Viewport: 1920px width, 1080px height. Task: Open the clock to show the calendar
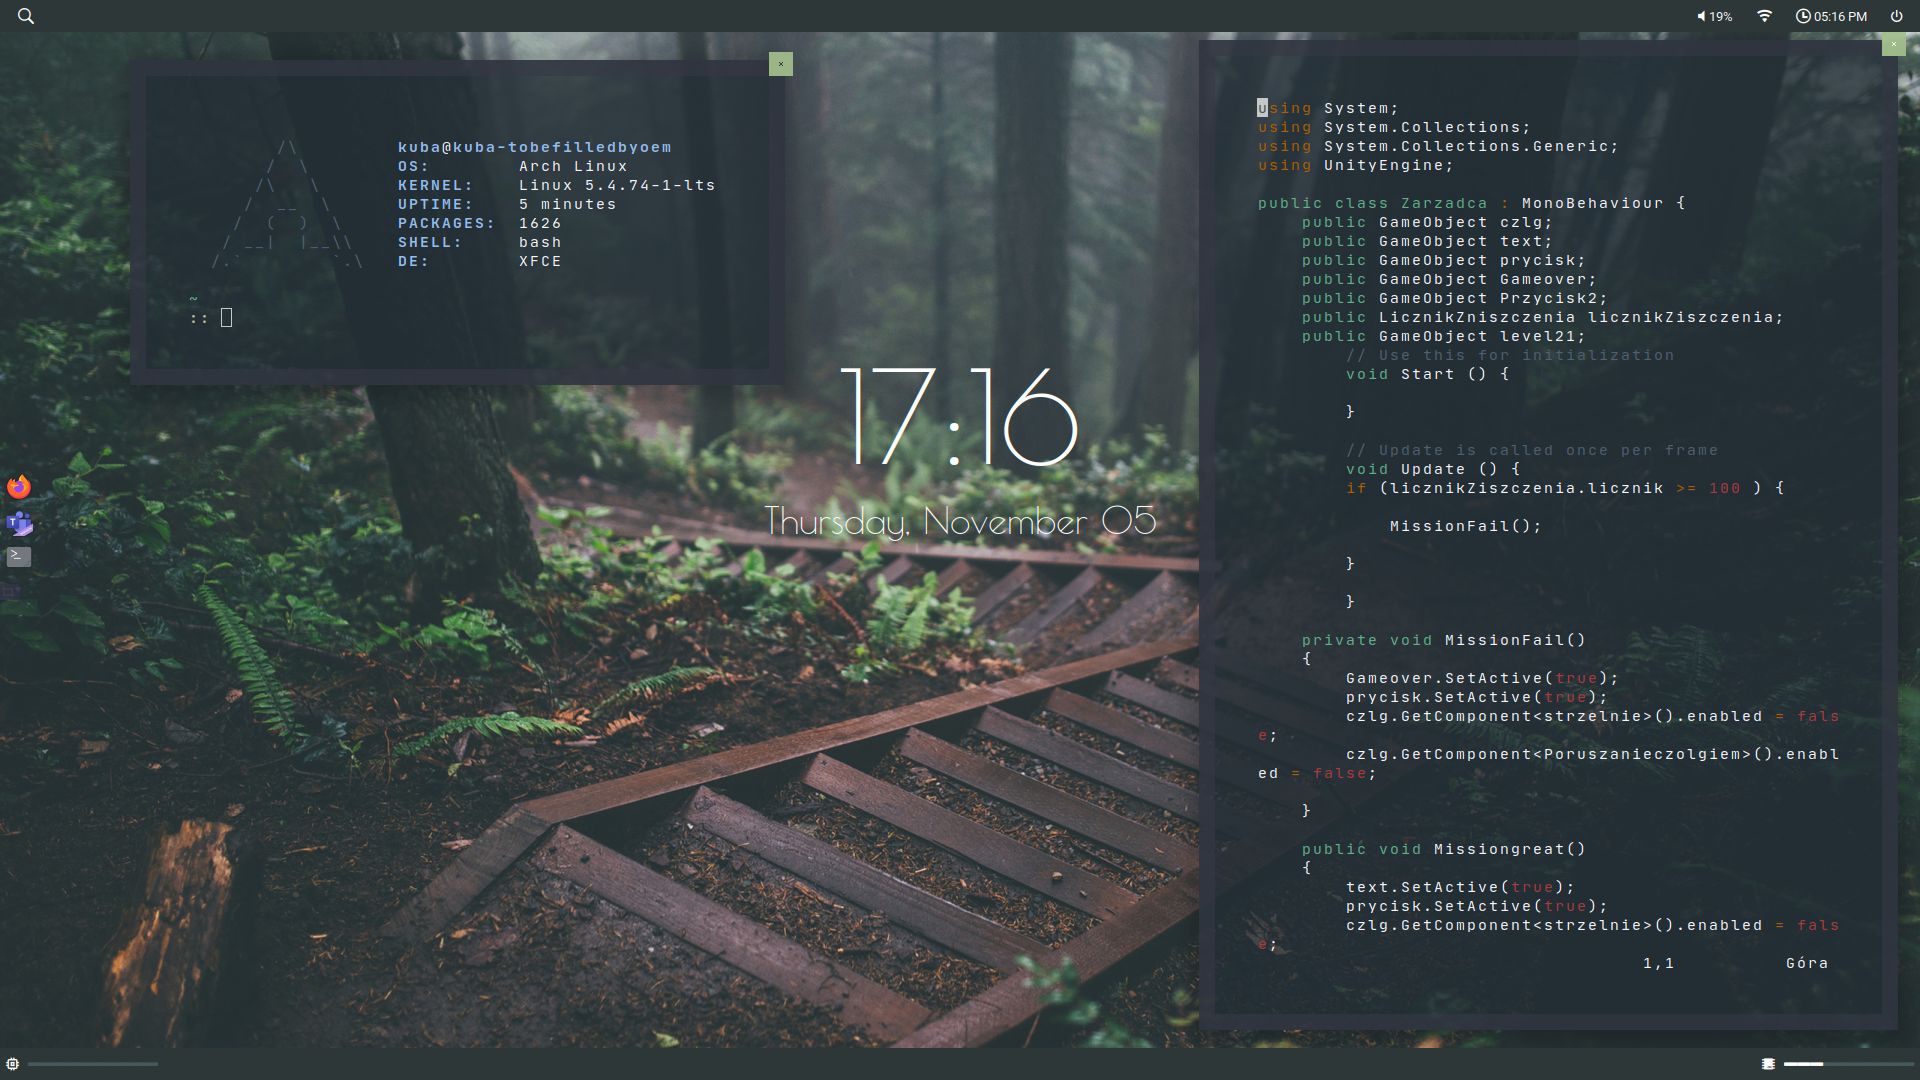tap(1835, 15)
